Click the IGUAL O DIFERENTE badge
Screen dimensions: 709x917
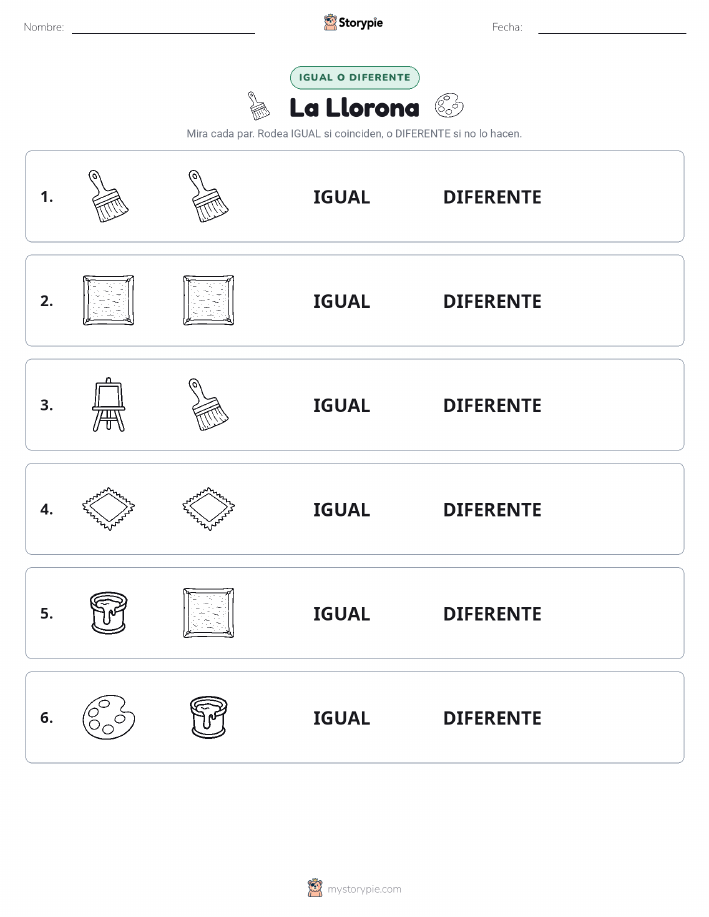(x=354, y=77)
